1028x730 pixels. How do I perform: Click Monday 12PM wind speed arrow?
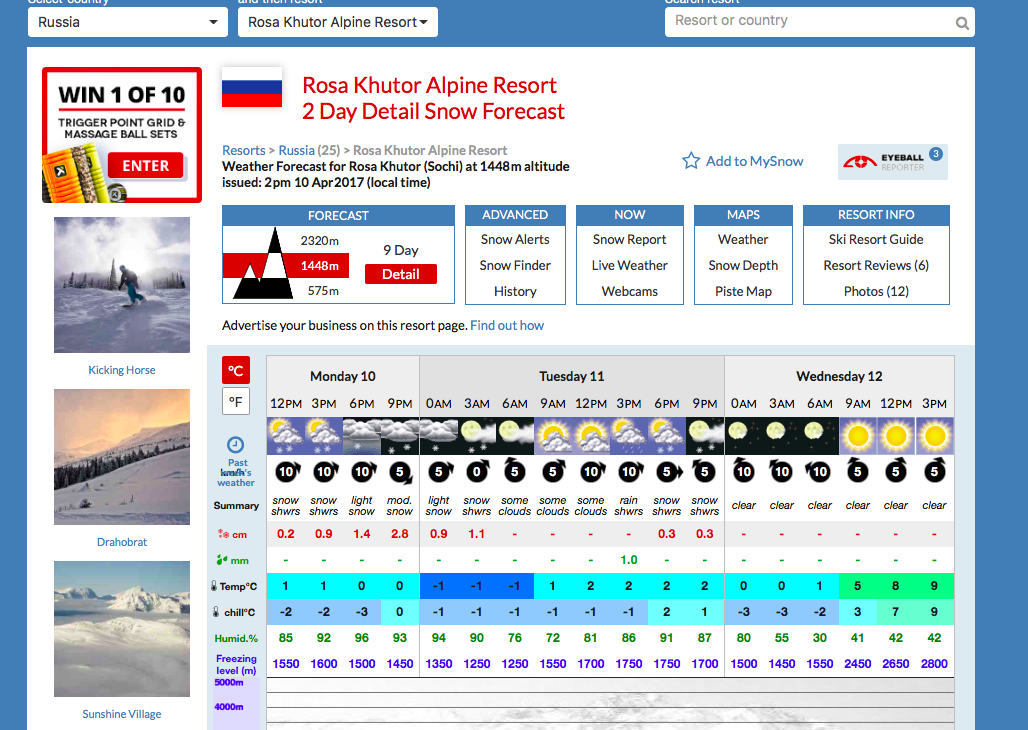click(287, 472)
